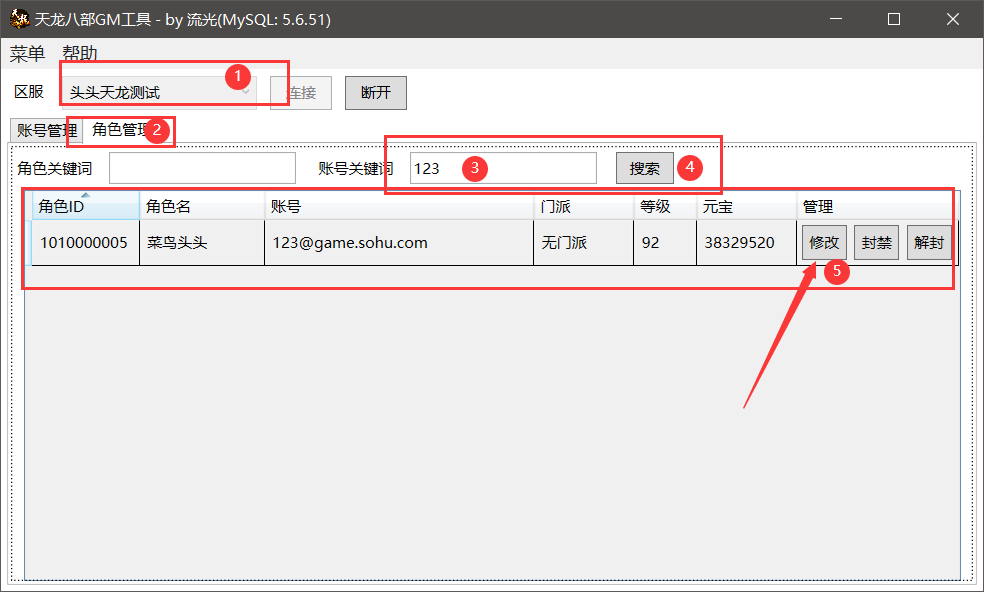
Task: Select the level cell showing 92
Action: pyautogui.click(x=665, y=243)
